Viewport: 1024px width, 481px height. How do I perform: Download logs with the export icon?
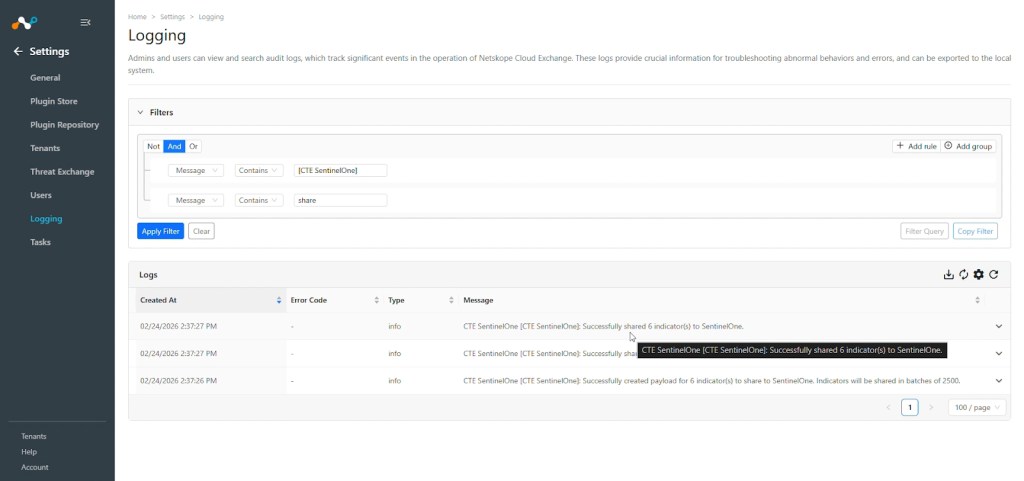click(x=948, y=275)
